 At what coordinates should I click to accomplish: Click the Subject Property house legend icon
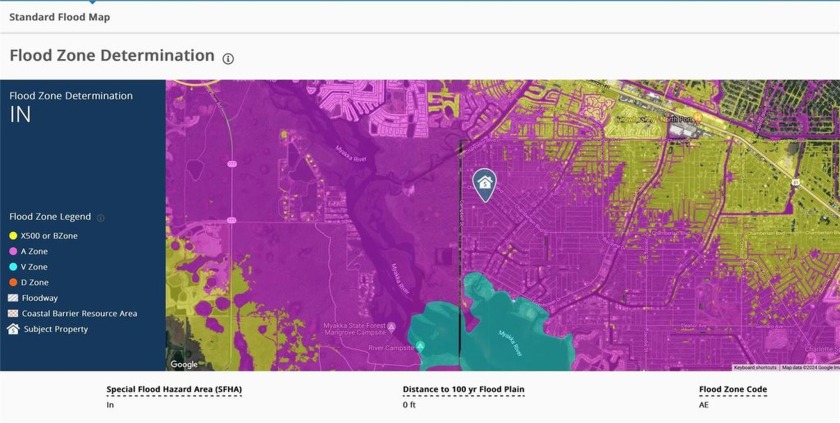pyautogui.click(x=13, y=329)
